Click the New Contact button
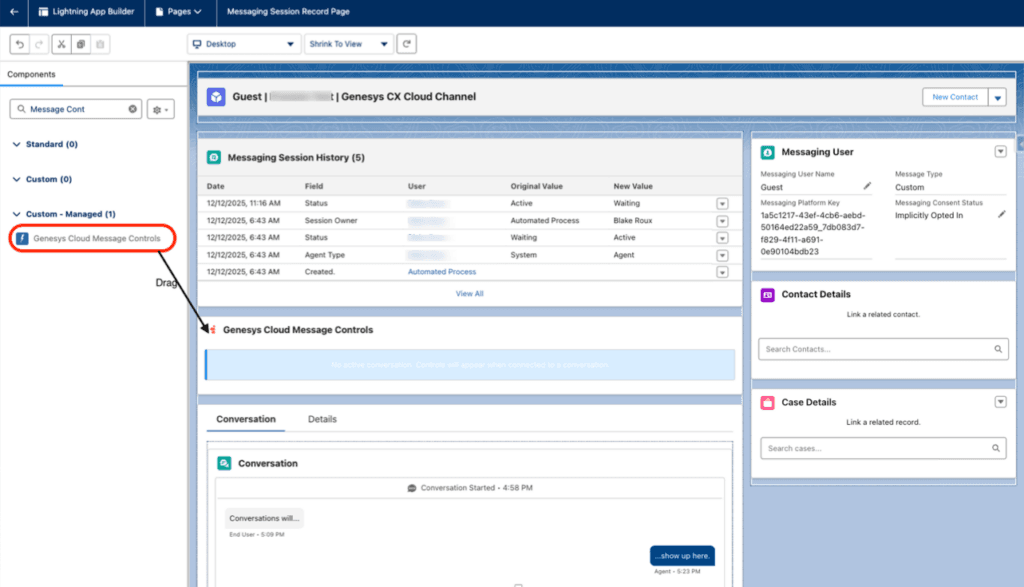The height and width of the screenshot is (587, 1024). point(957,97)
